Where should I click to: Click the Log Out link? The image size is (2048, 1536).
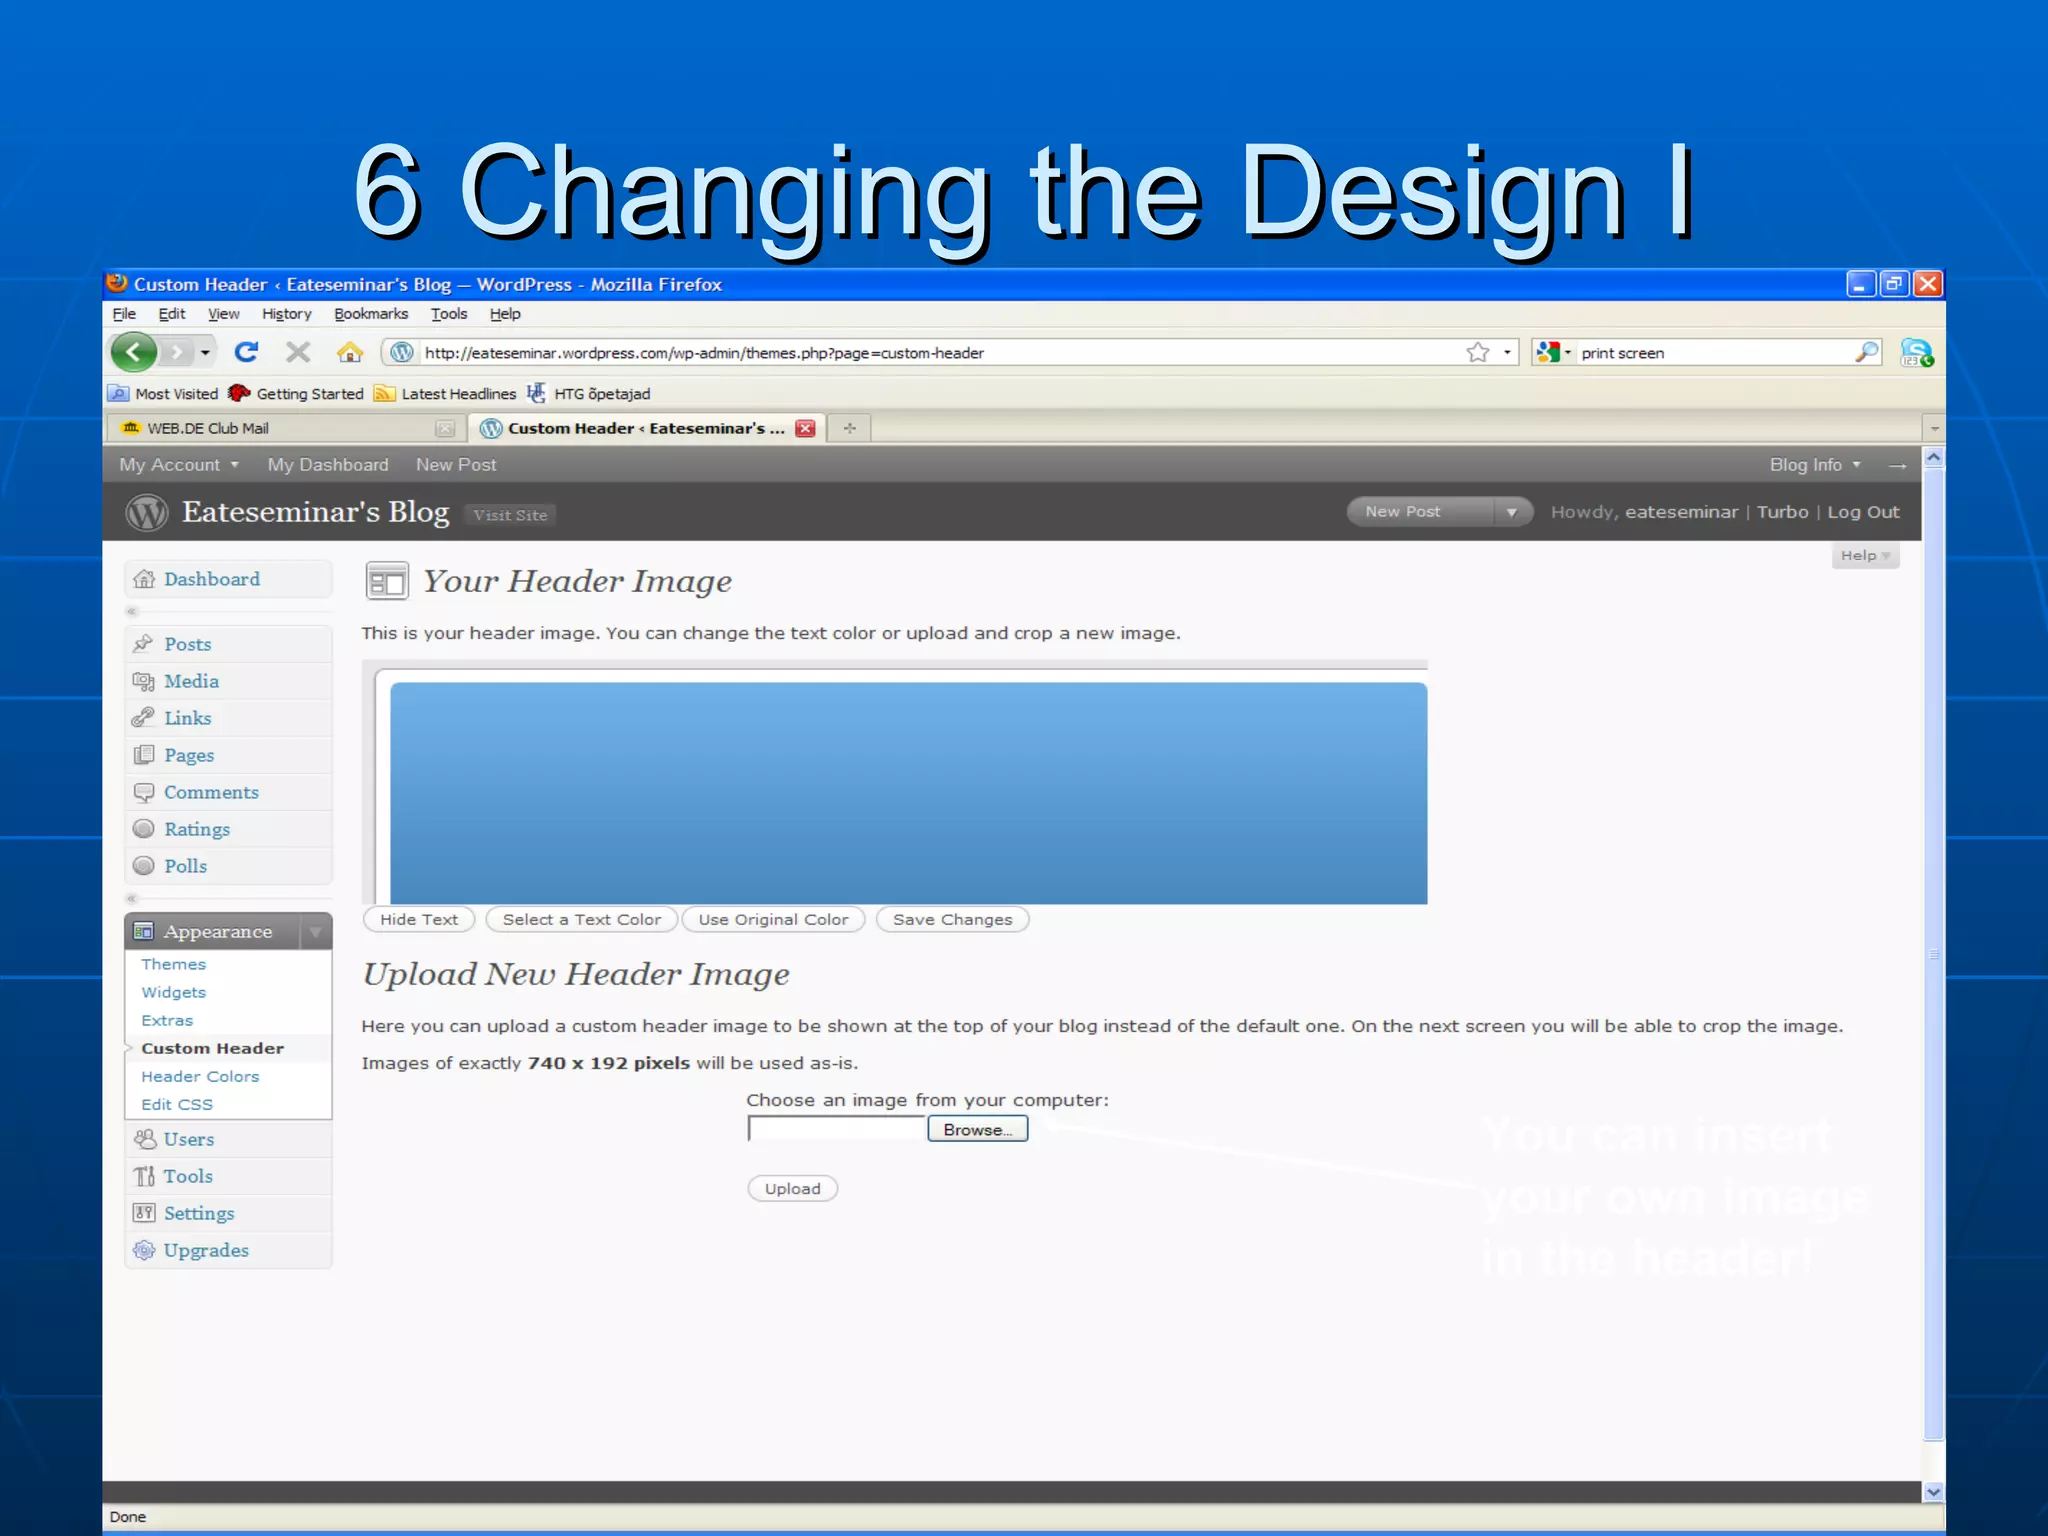(1863, 512)
